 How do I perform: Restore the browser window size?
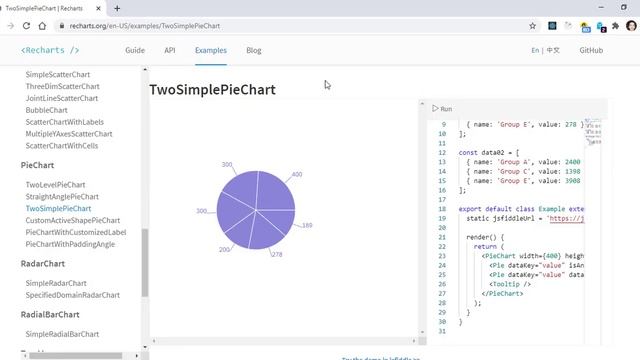click(623, 7)
